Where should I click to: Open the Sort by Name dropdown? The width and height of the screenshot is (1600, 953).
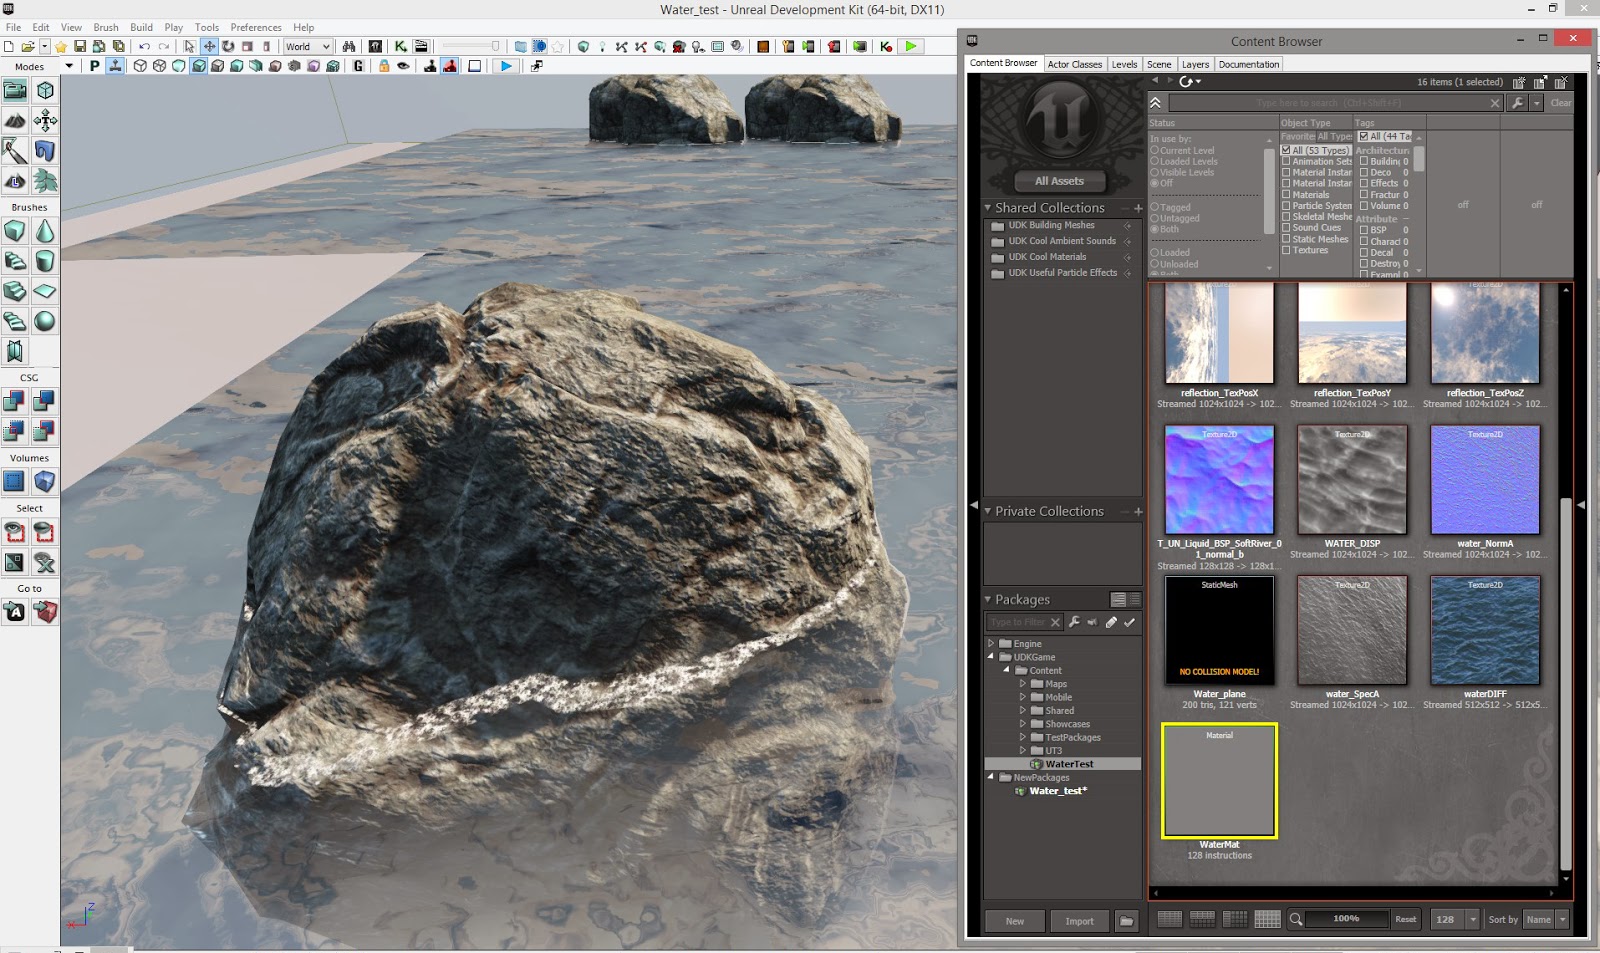pyautogui.click(x=1546, y=920)
